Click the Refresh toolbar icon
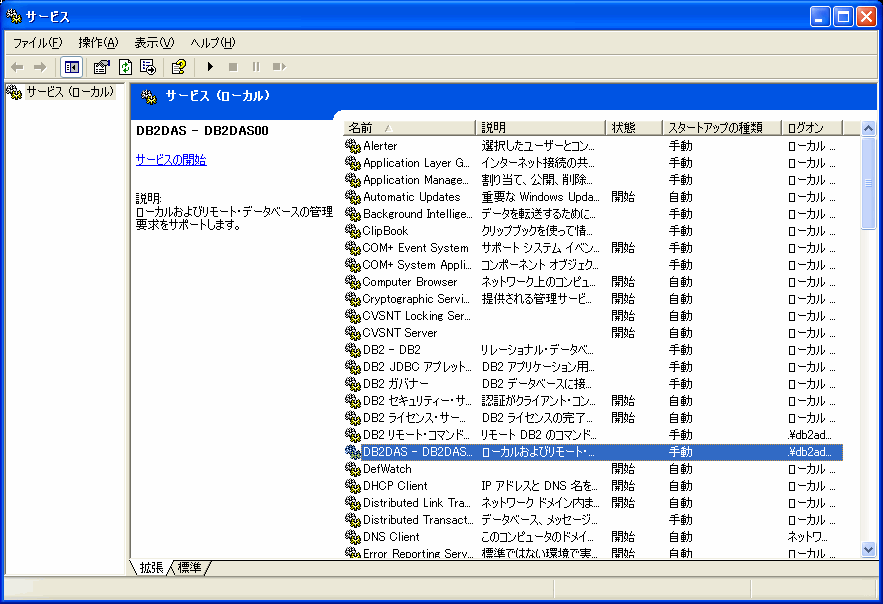Image resolution: width=883 pixels, height=604 pixels. click(125, 67)
